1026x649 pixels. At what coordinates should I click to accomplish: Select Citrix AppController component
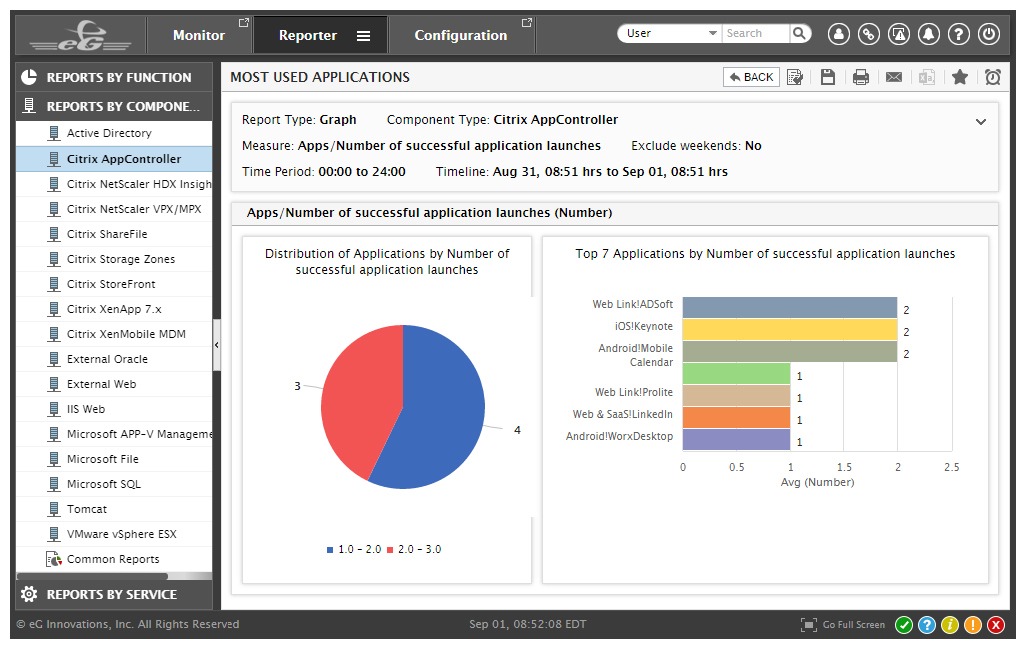coord(114,159)
